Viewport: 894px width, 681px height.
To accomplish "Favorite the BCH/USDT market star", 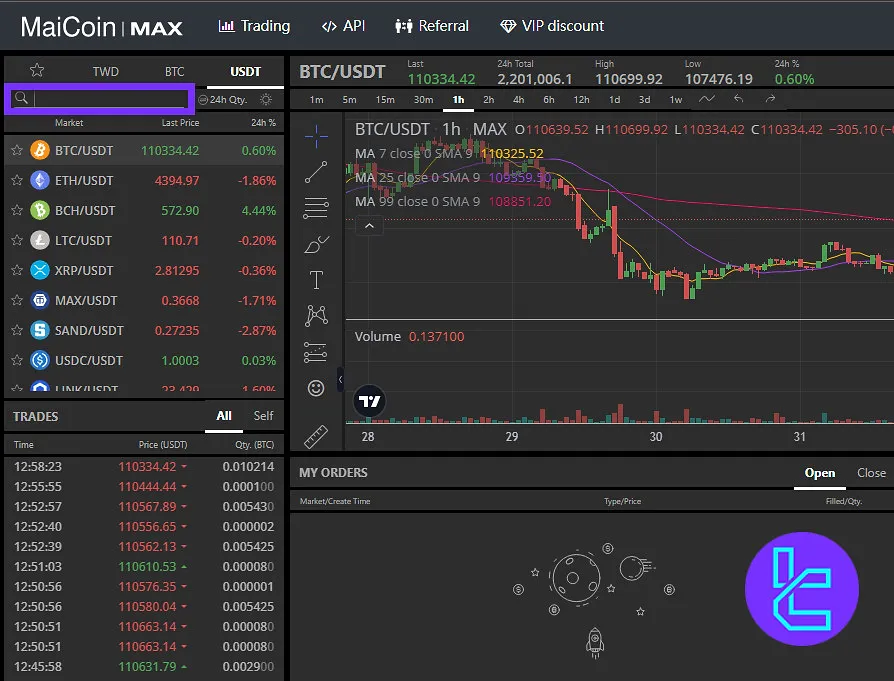I will (17, 210).
